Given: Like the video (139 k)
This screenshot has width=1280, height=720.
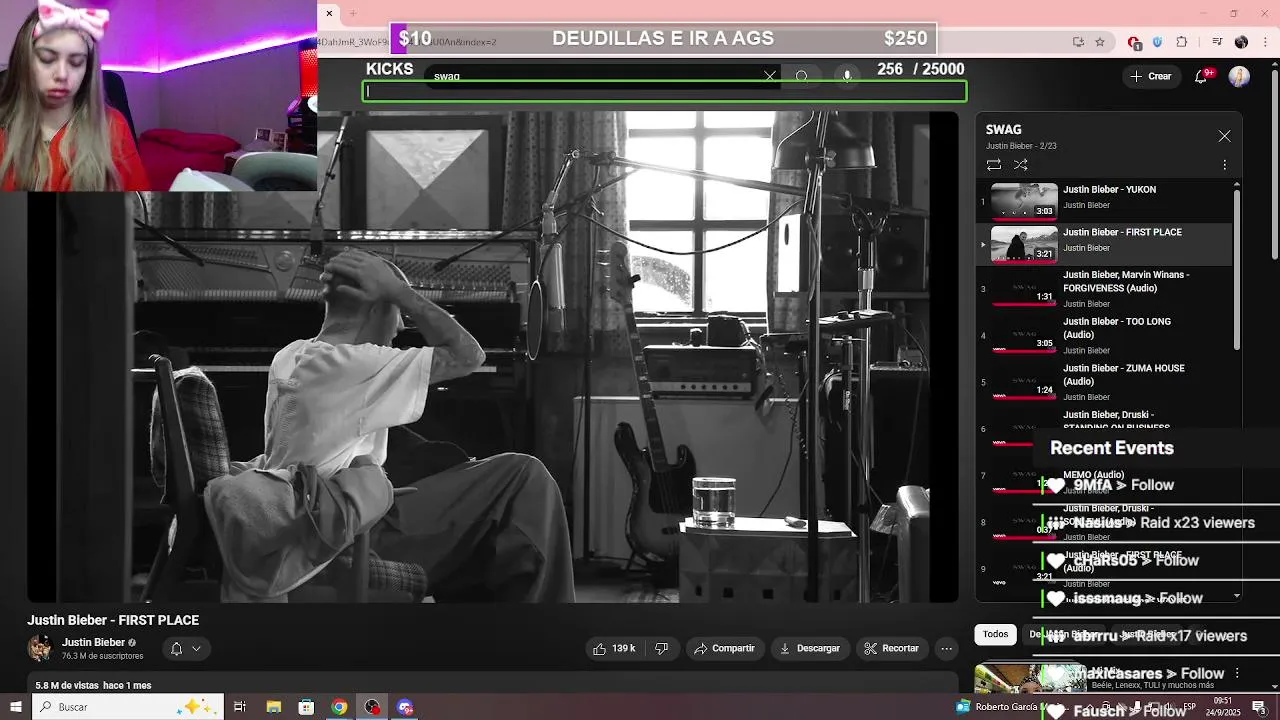Looking at the screenshot, I should click(x=614, y=648).
